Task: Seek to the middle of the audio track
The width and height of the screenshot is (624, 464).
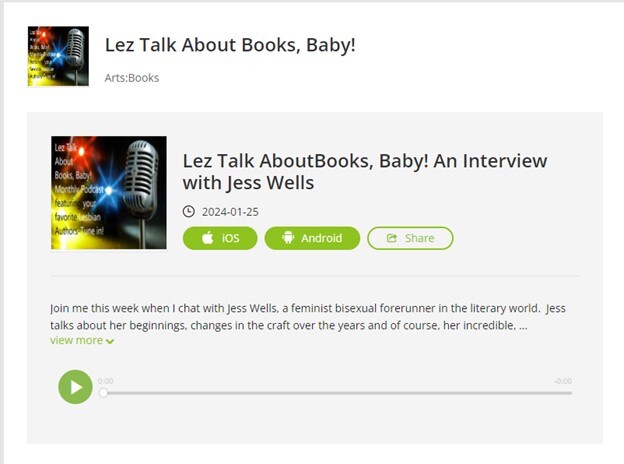Action: (337, 393)
